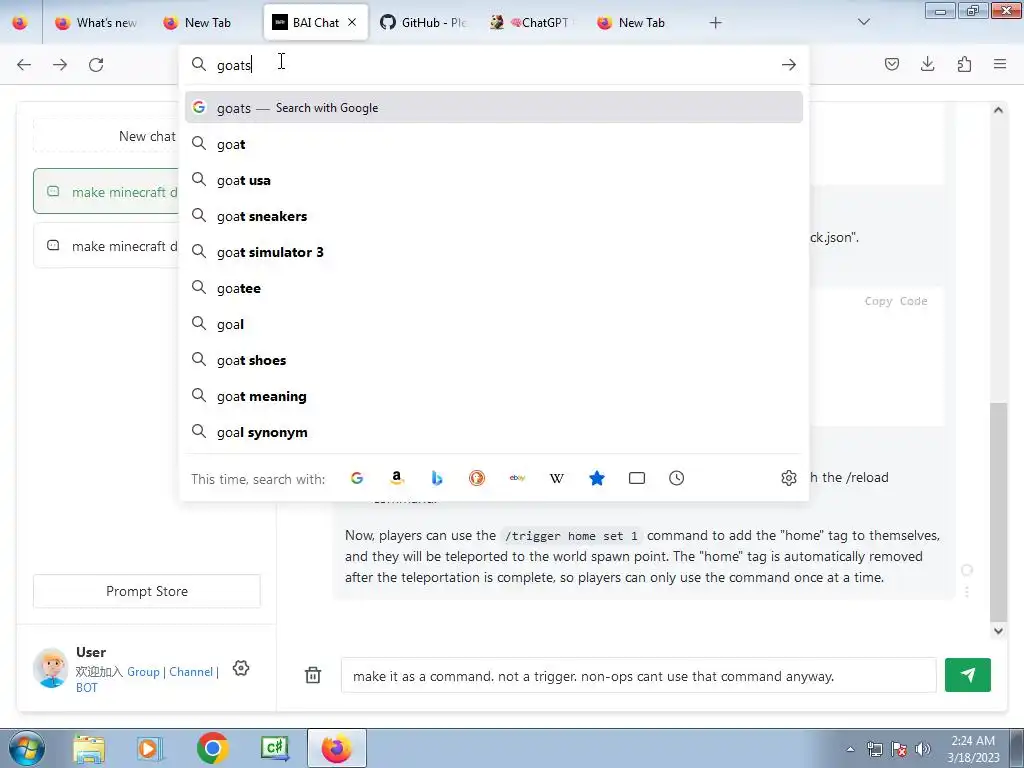Open the second 'make minecraft d' chat
The image size is (1024, 768).
106,246
